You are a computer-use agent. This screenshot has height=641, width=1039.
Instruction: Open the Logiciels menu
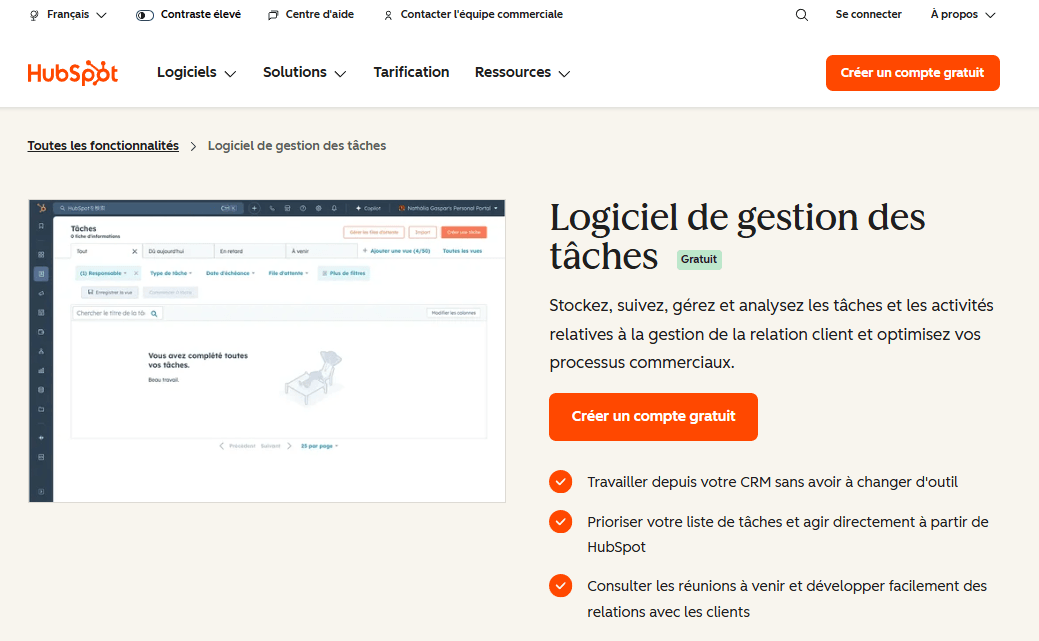pyautogui.click(x=196, y=72)
